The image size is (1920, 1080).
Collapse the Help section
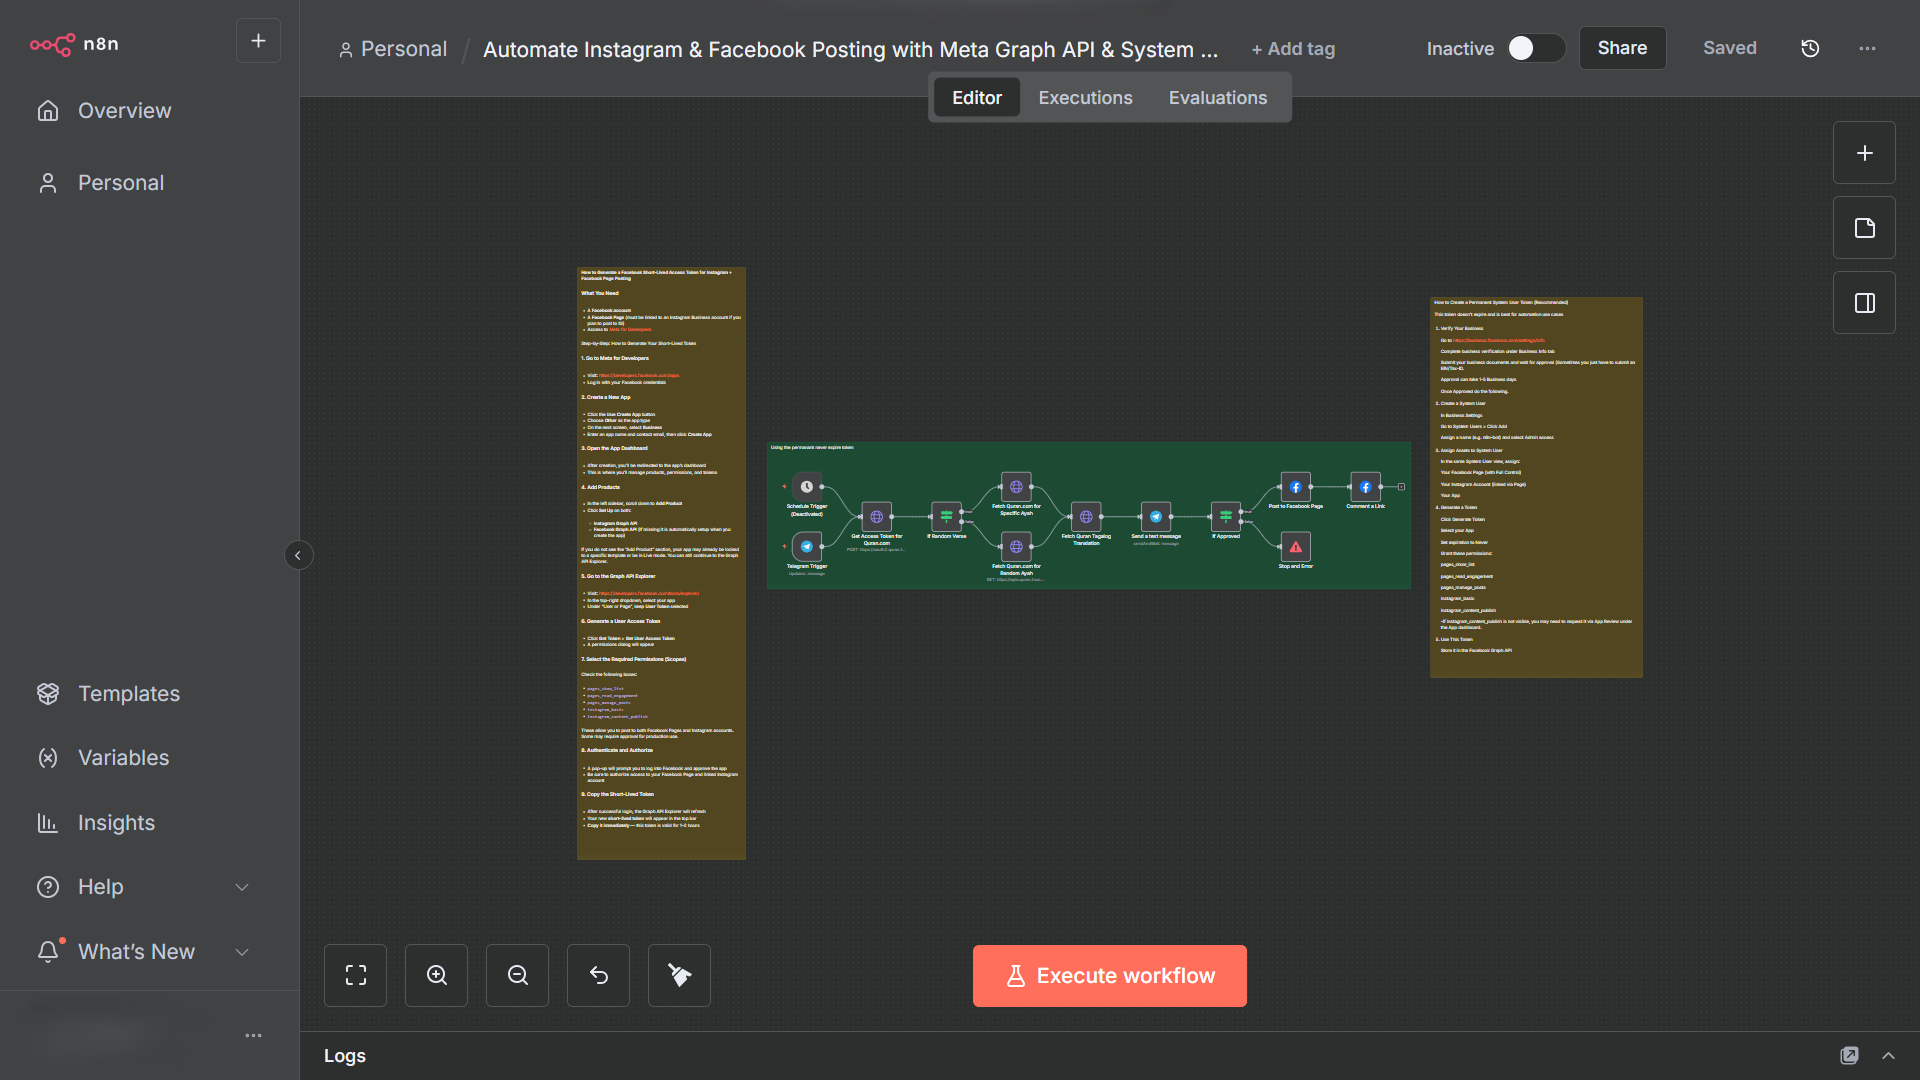point(242,887)
